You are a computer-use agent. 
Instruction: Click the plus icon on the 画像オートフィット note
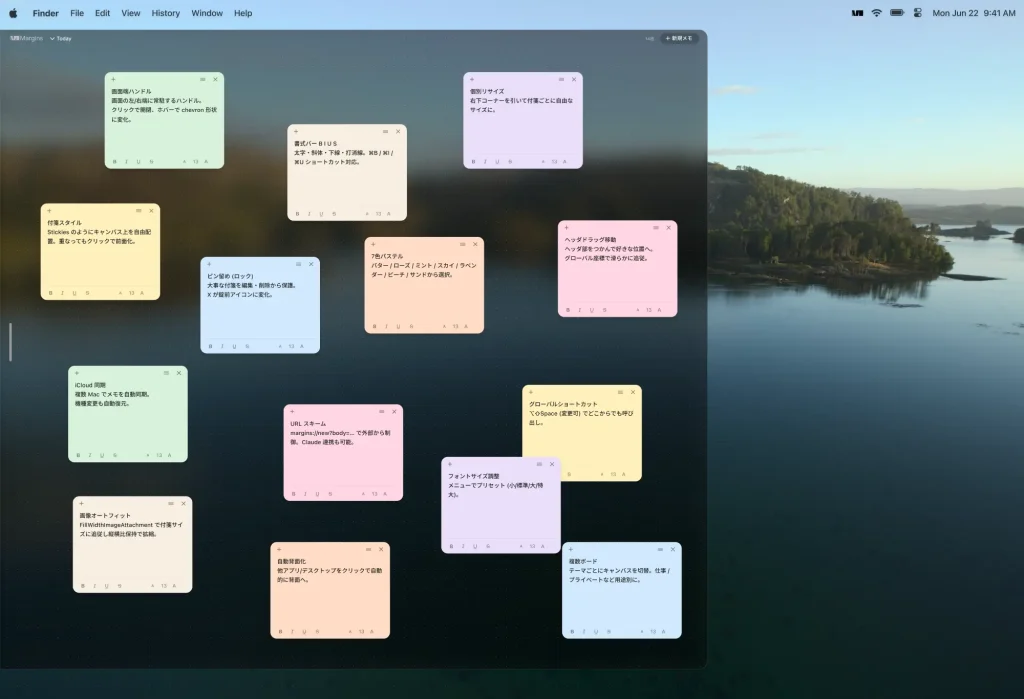click(x=82, y=504)
